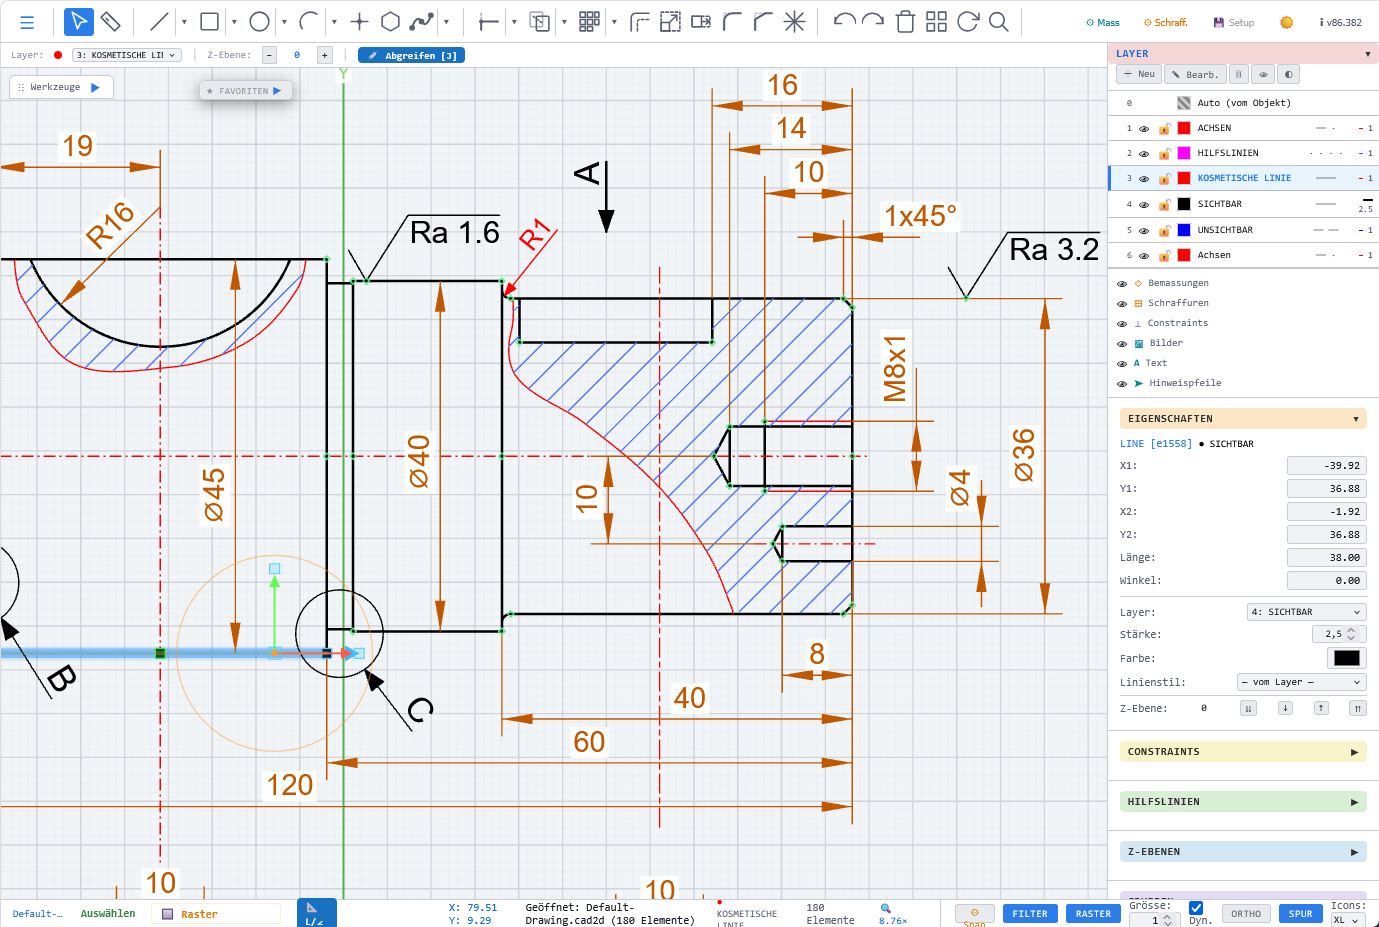This screenshot has width=1379, height=927.
Task: Activate the dimension tool
Action: [x=489, y=22]
